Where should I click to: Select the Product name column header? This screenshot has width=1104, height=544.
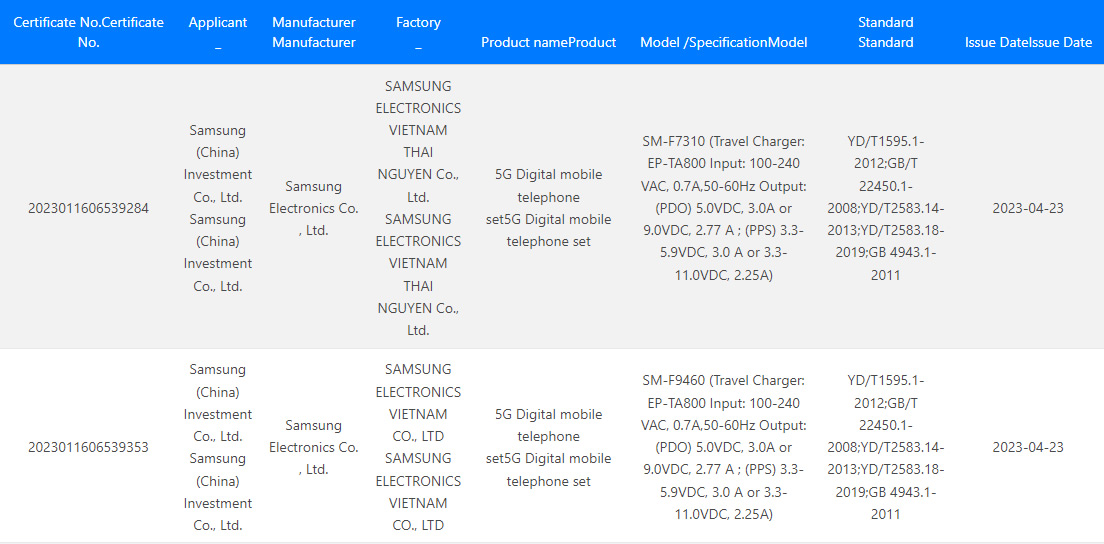pyautogui.click(x=548, y=42)
